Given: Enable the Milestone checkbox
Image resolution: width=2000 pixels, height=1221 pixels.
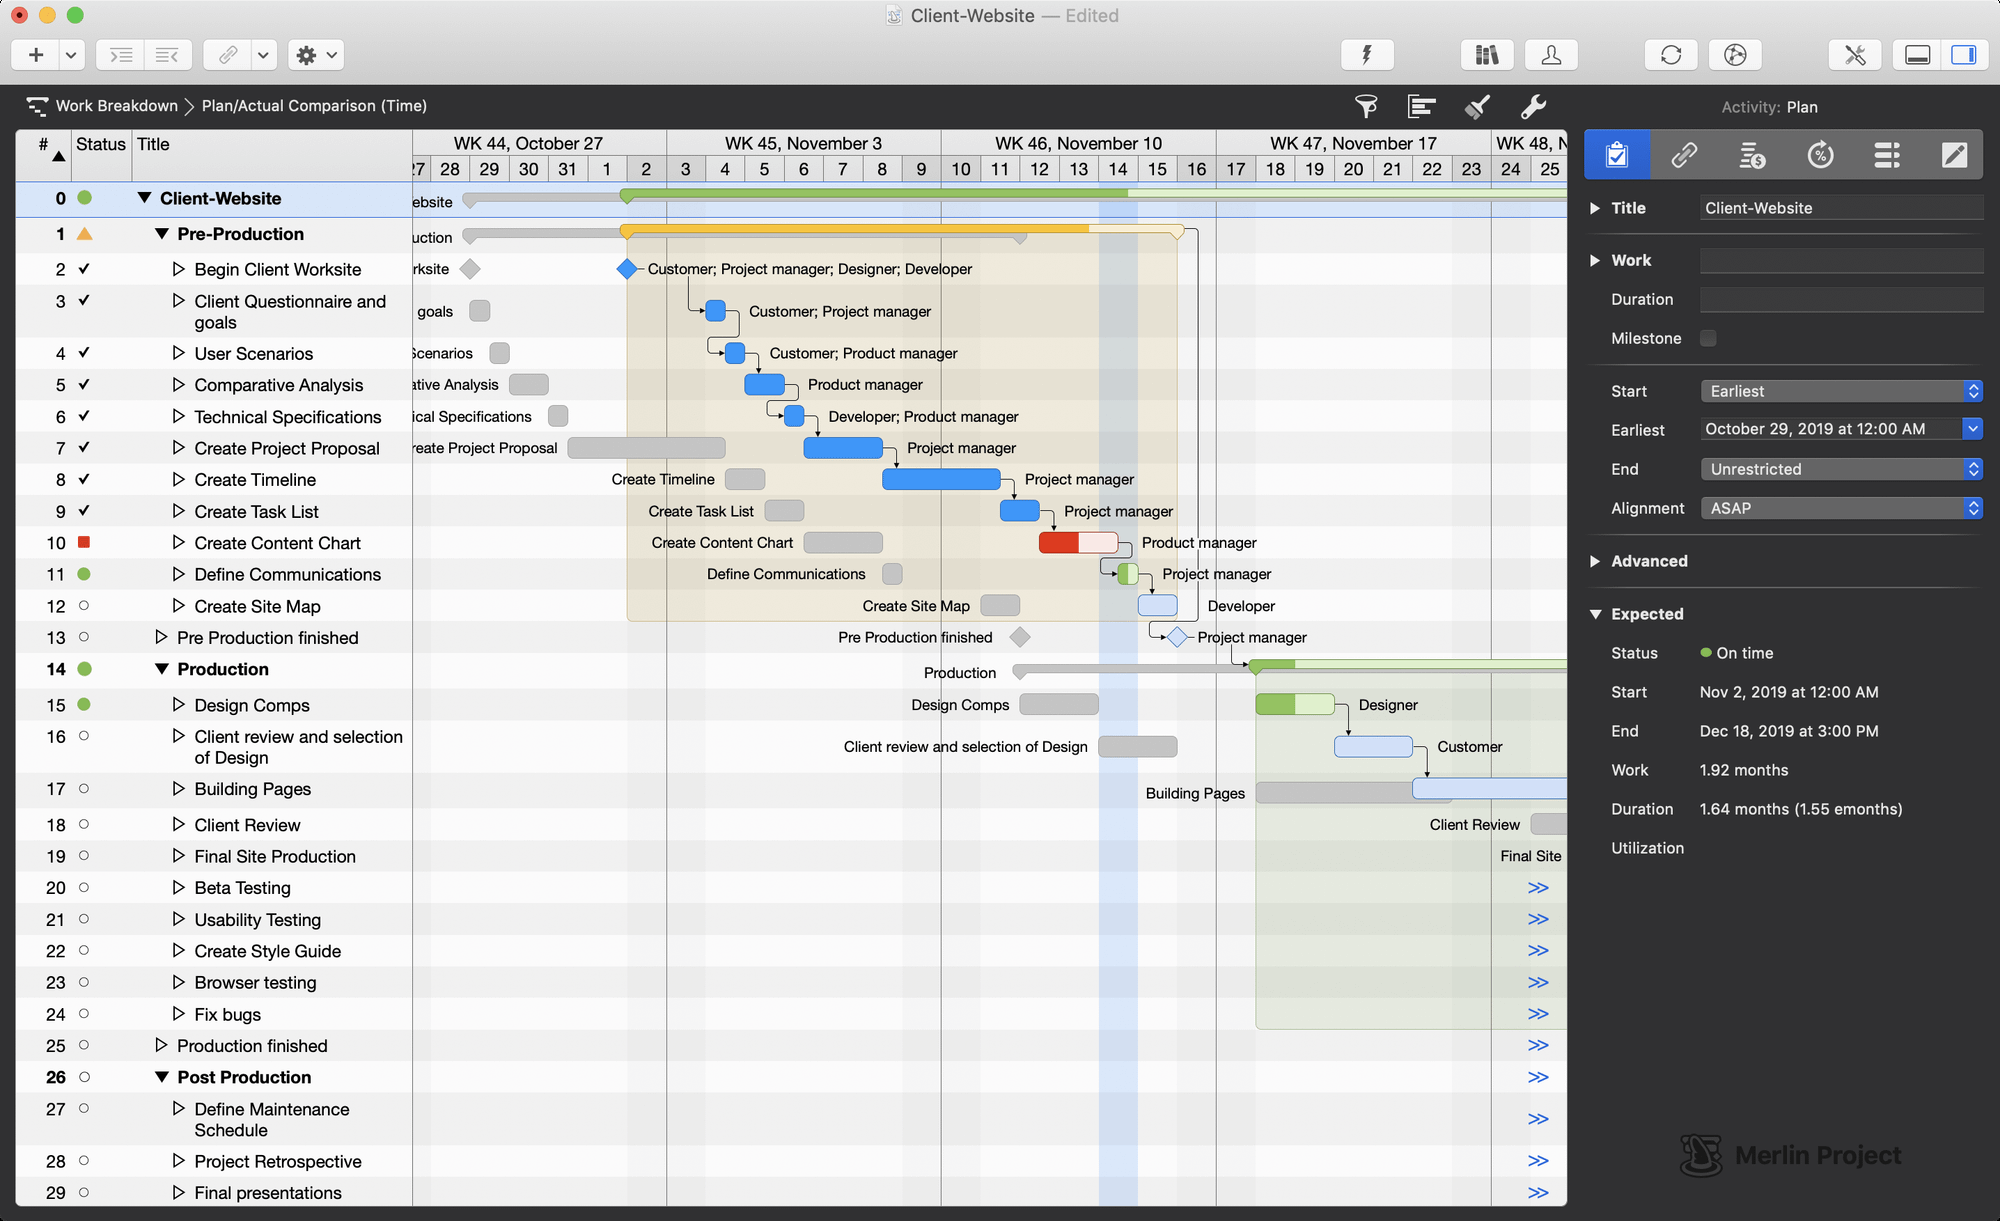Looking at the screenshot, I should (1708, 338).
